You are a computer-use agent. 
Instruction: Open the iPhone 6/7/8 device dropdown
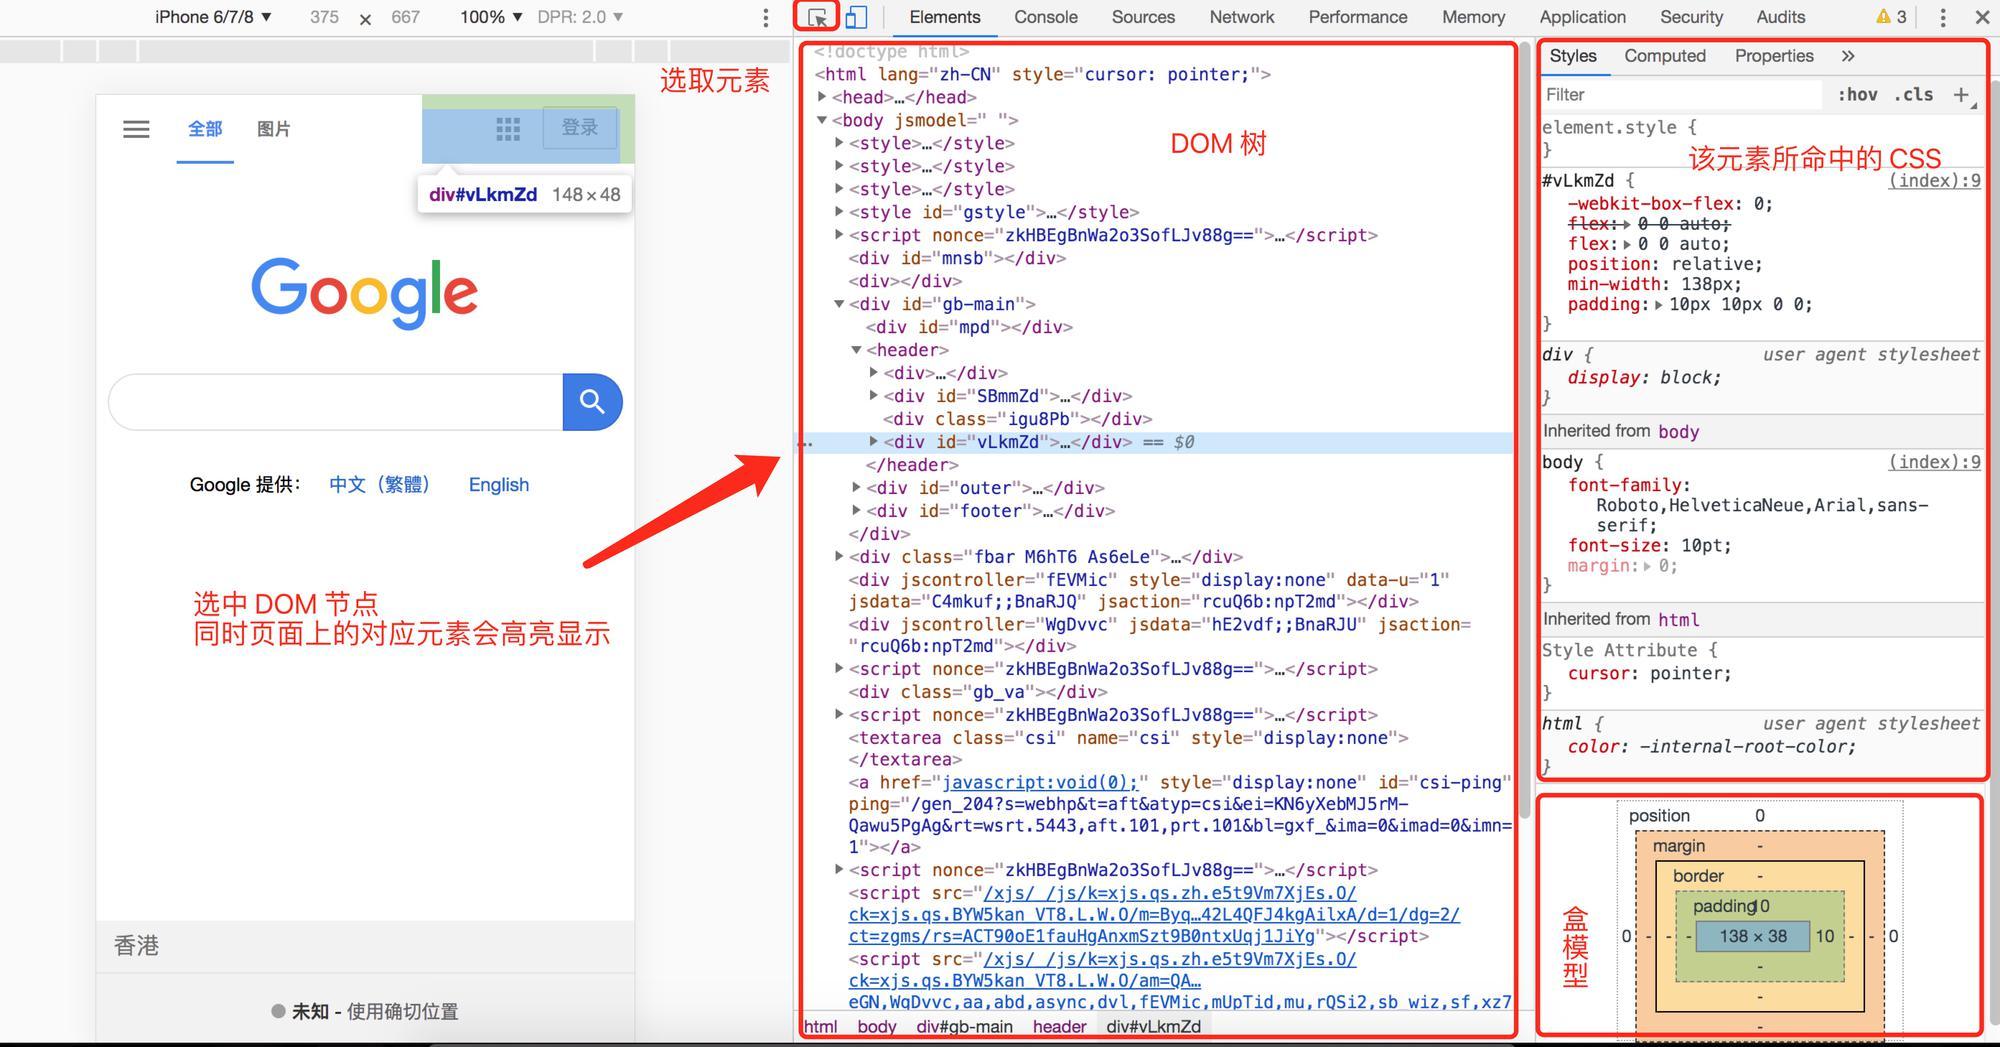tap(213, 17)
